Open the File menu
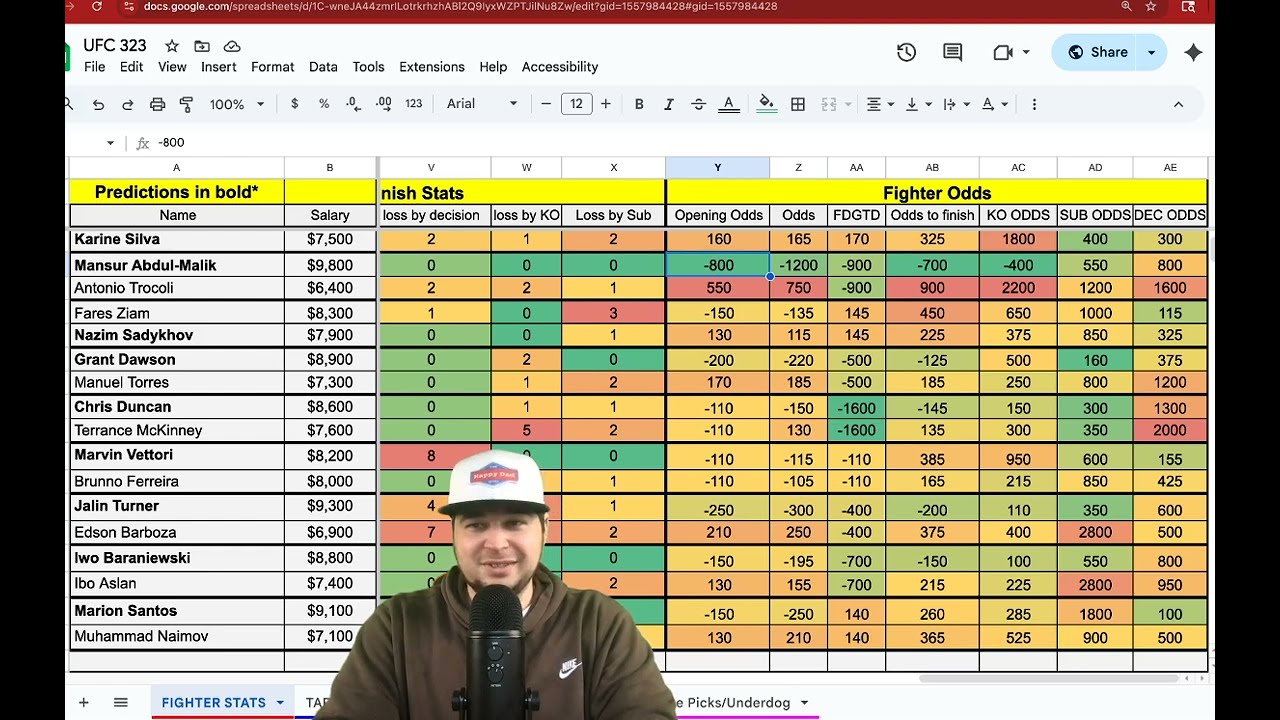 click(x=95, y=67)
